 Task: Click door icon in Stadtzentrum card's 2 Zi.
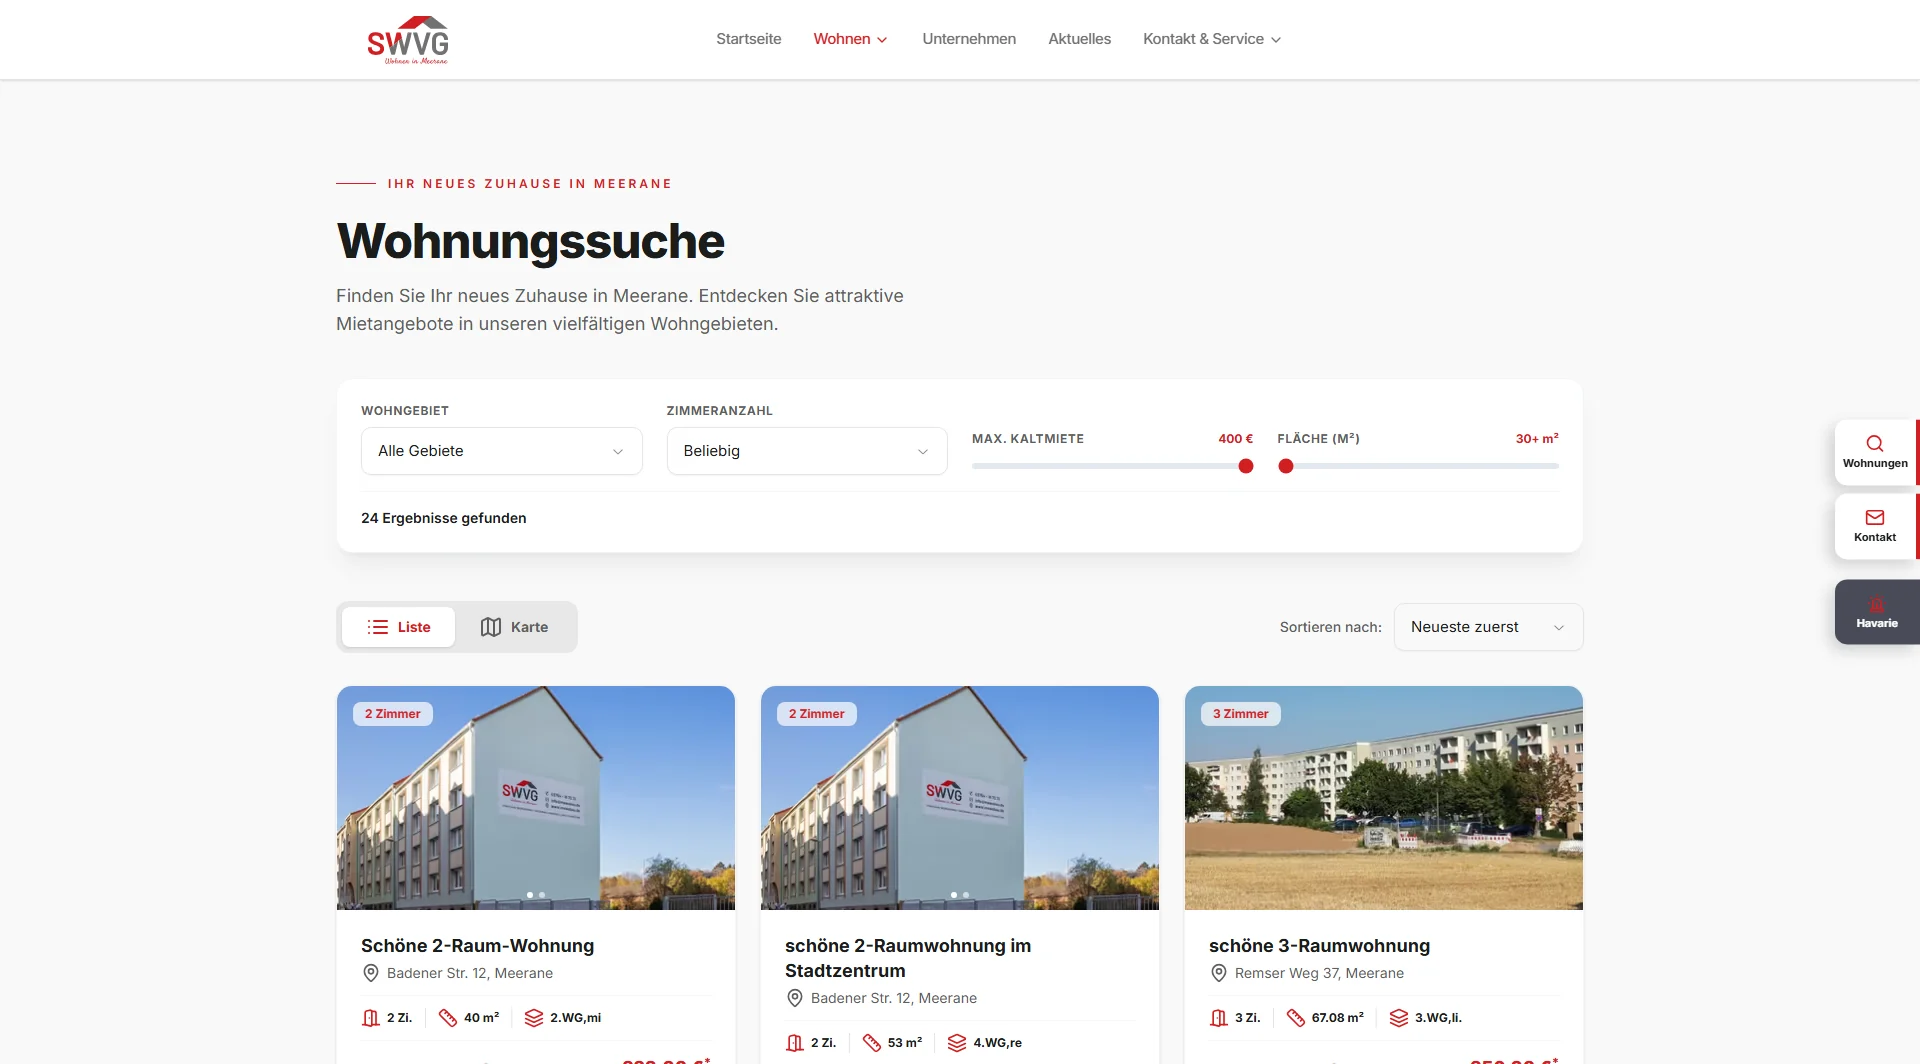coord(795,1043)
